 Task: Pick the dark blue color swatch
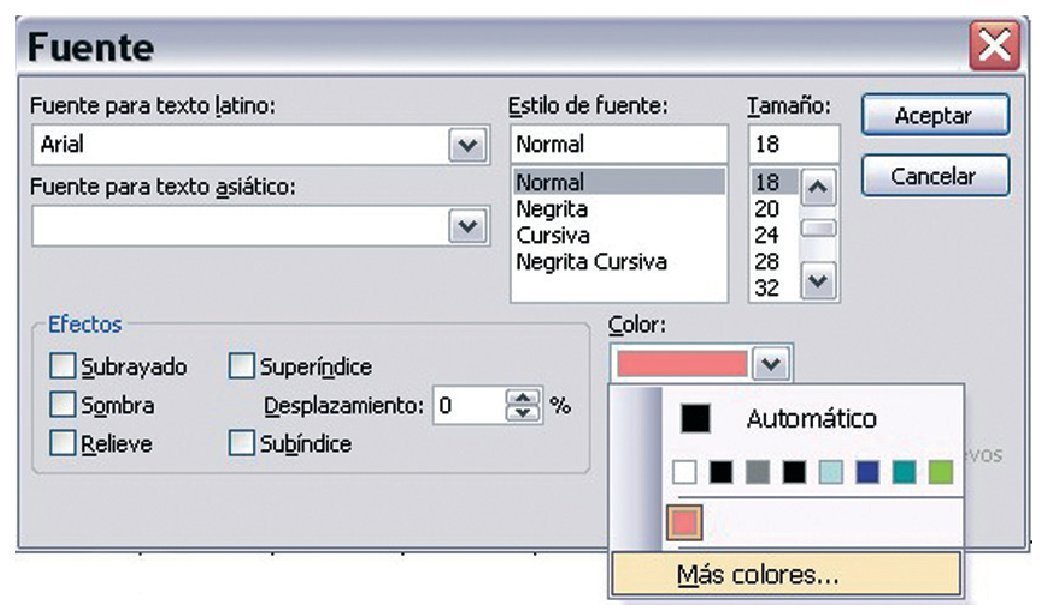(x=867, y=472)
